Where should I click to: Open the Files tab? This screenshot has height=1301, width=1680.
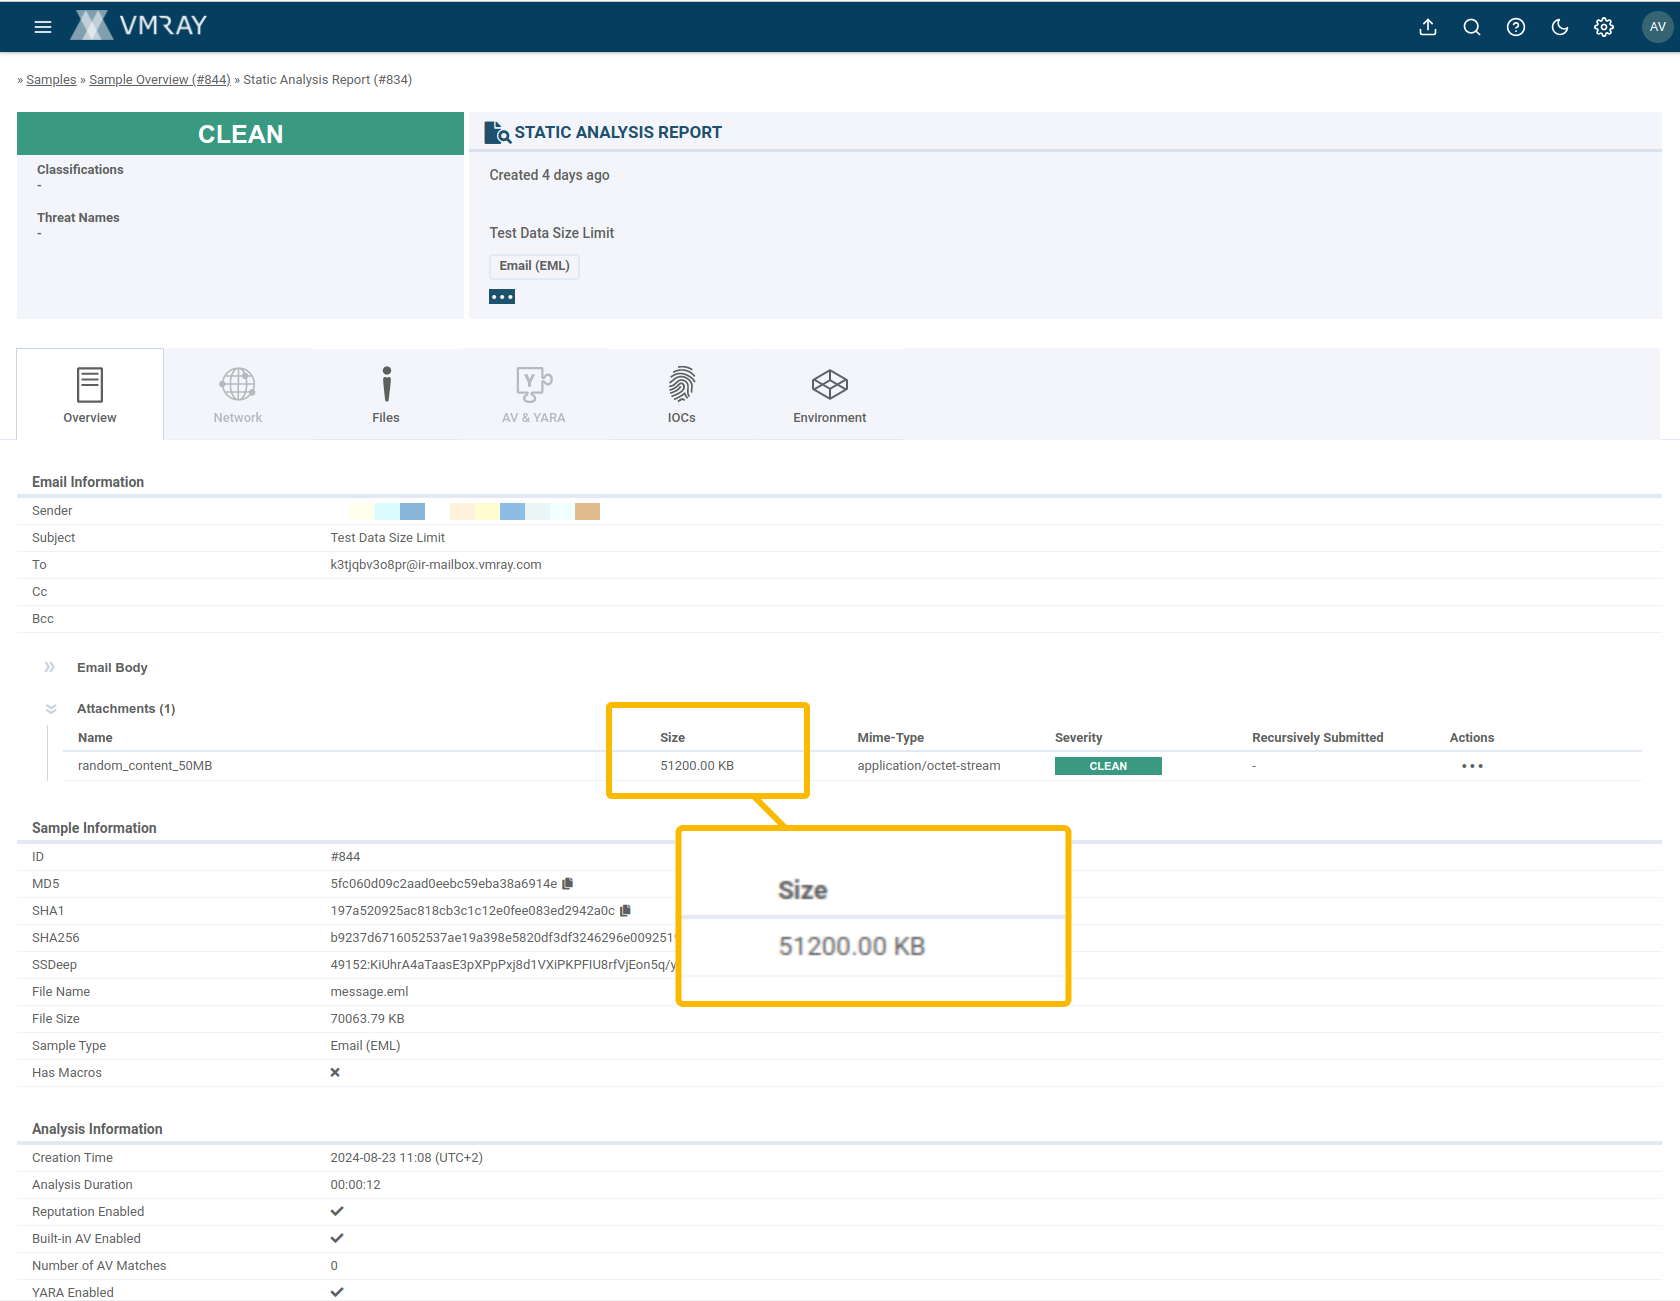(x=386, y=395)
